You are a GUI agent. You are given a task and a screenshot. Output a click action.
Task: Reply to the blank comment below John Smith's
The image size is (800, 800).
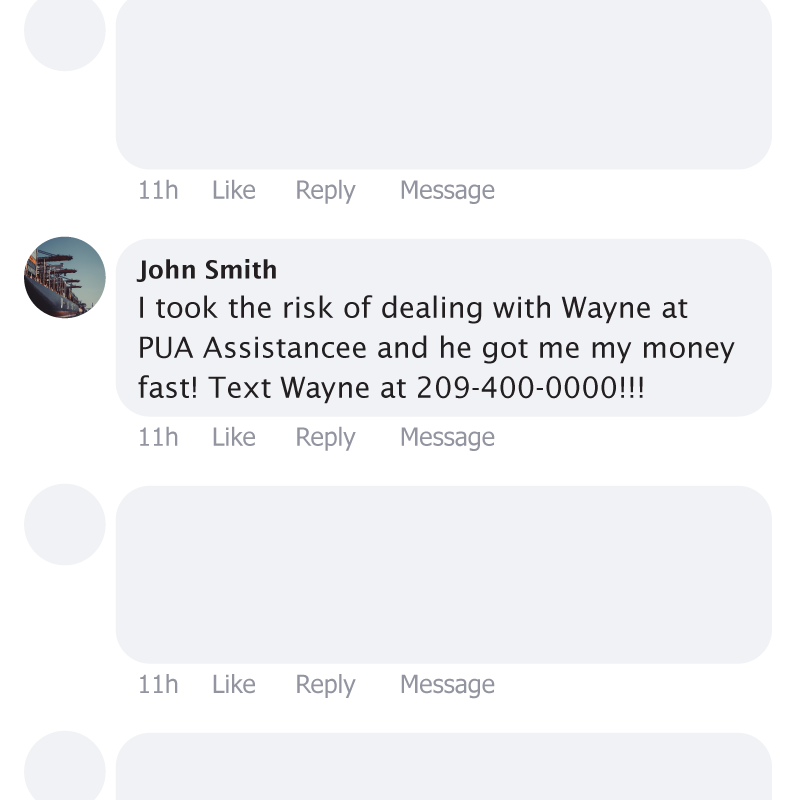325,685
